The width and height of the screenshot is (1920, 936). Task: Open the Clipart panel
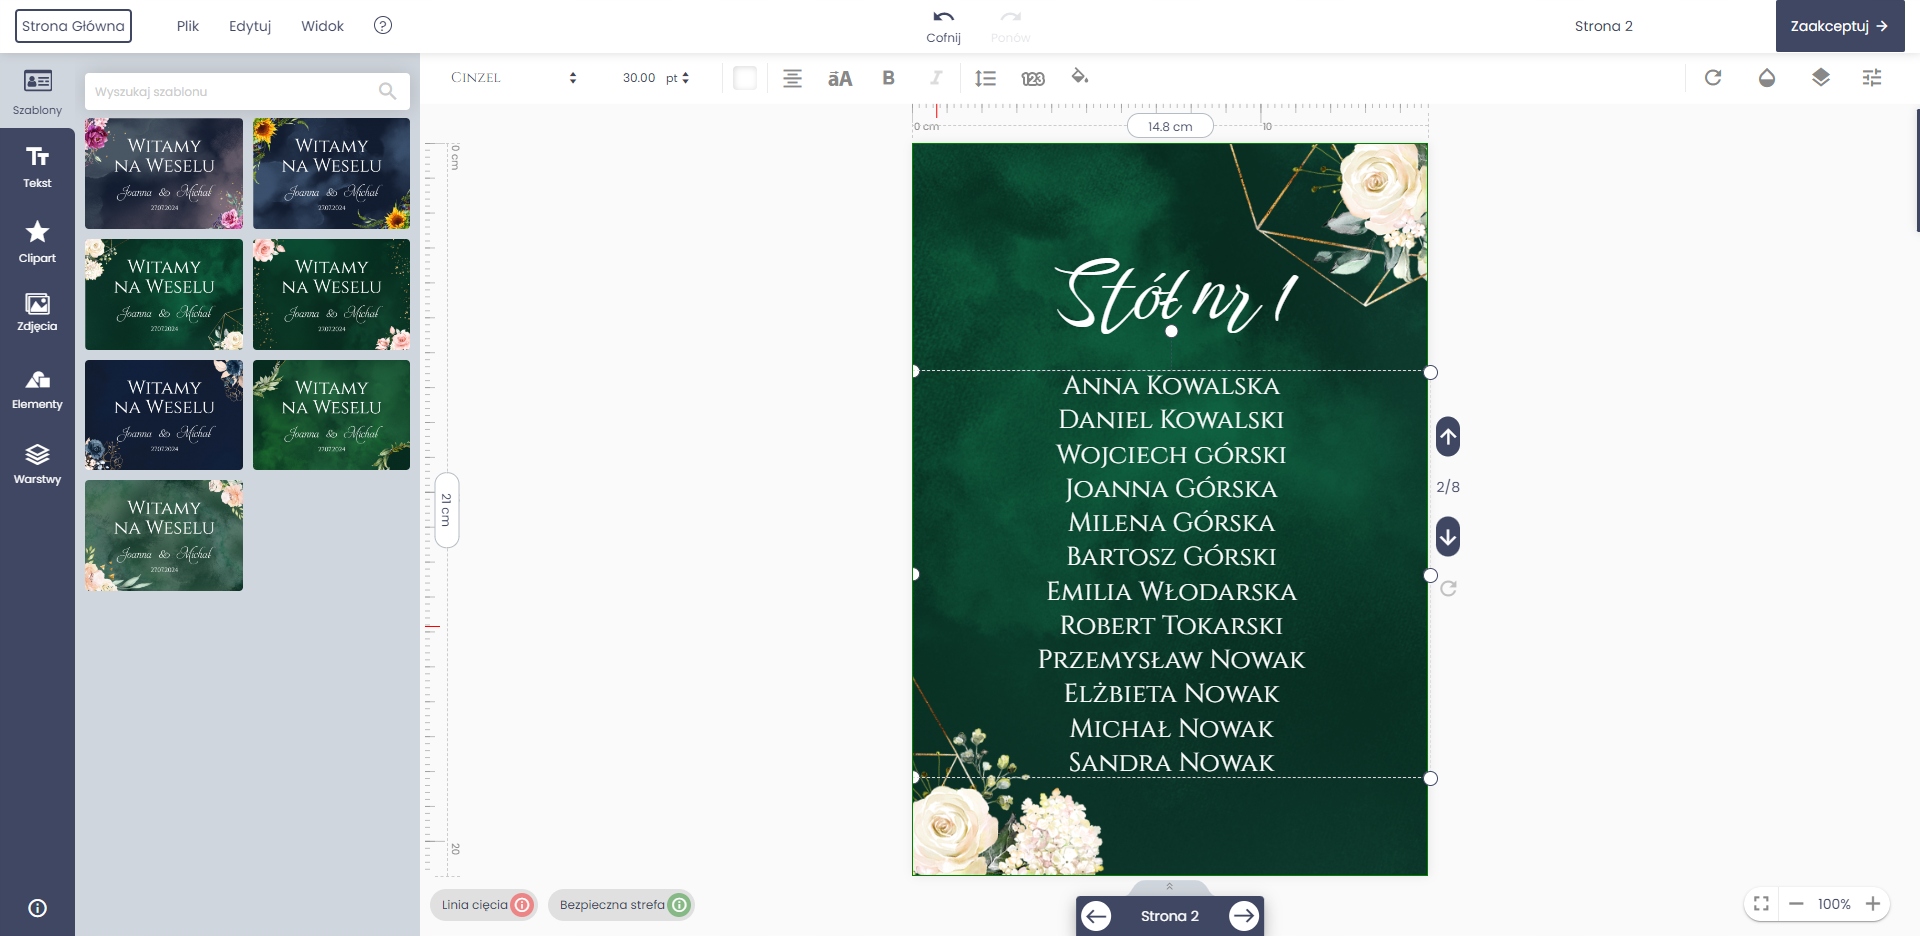pyautogui.click(x=37, y=242)
